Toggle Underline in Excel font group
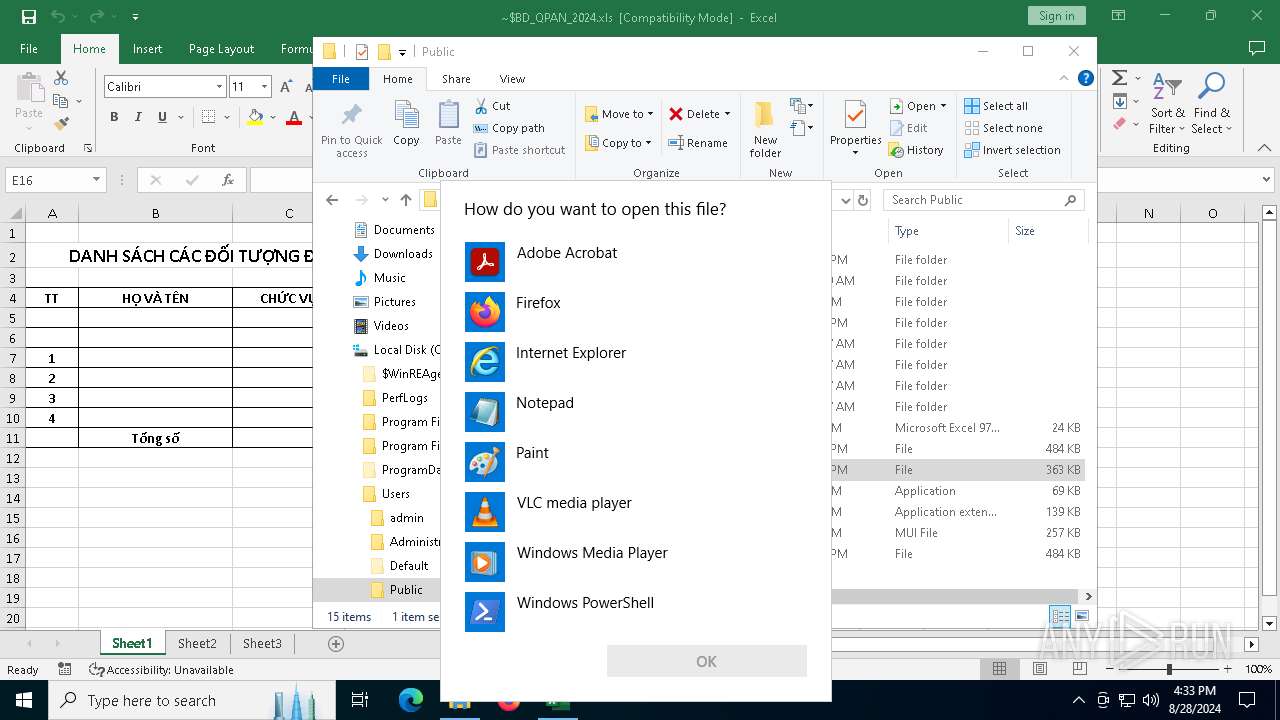The width and height of the screenshot is (1280, 720). [163, 117]
